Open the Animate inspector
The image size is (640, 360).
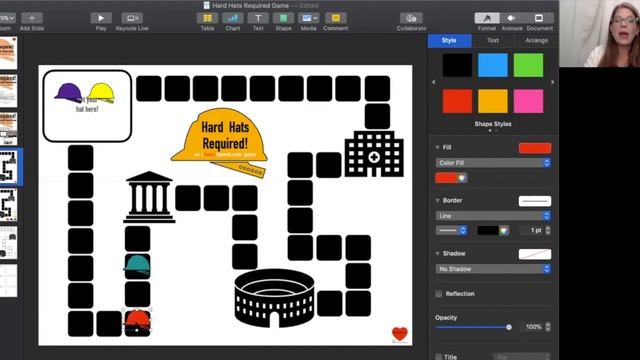coord(512,18)
